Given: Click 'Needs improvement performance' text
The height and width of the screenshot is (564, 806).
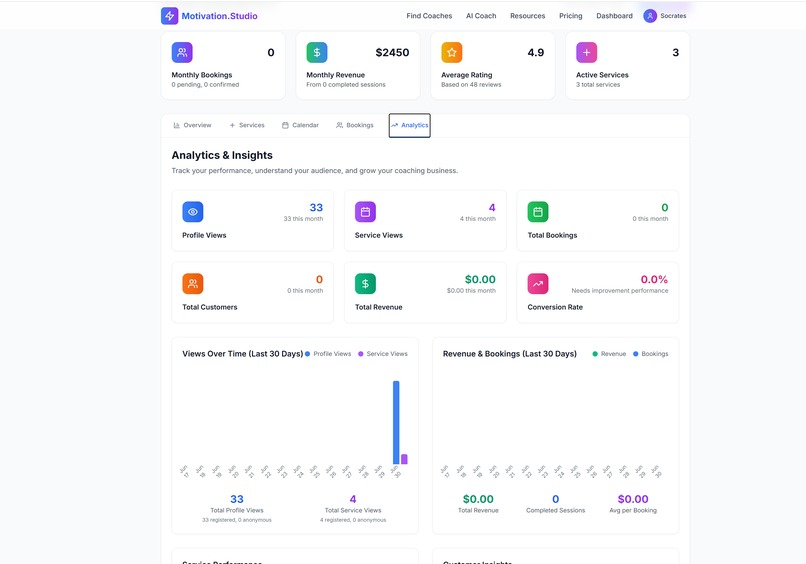Looking at the screenshot, I should (x=620, y=291).
